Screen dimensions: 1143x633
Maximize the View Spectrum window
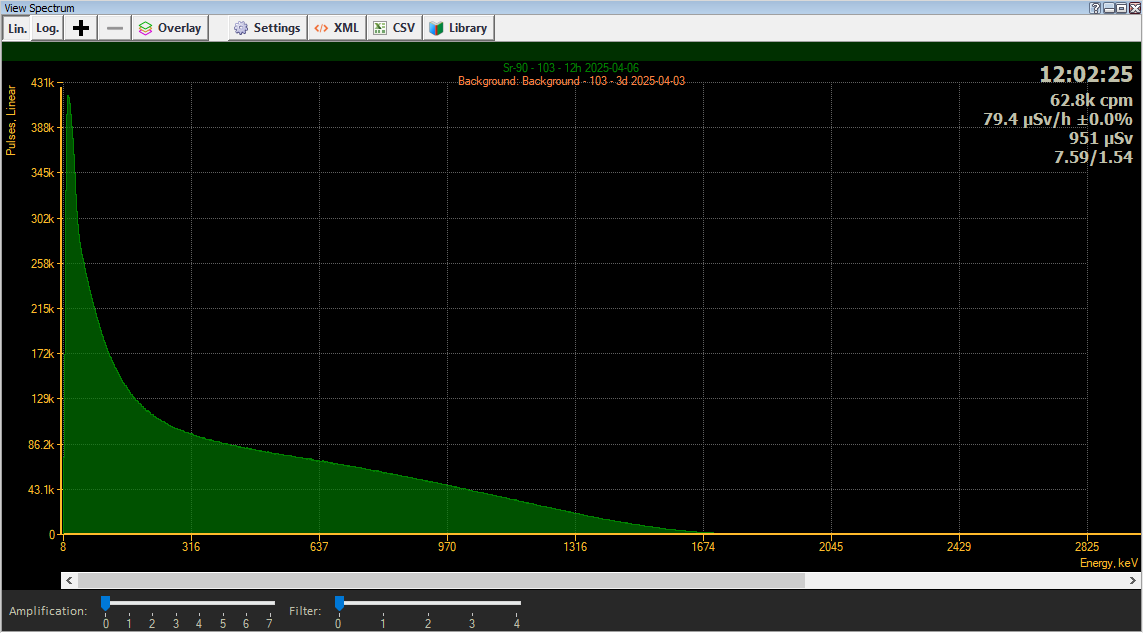1122,7
